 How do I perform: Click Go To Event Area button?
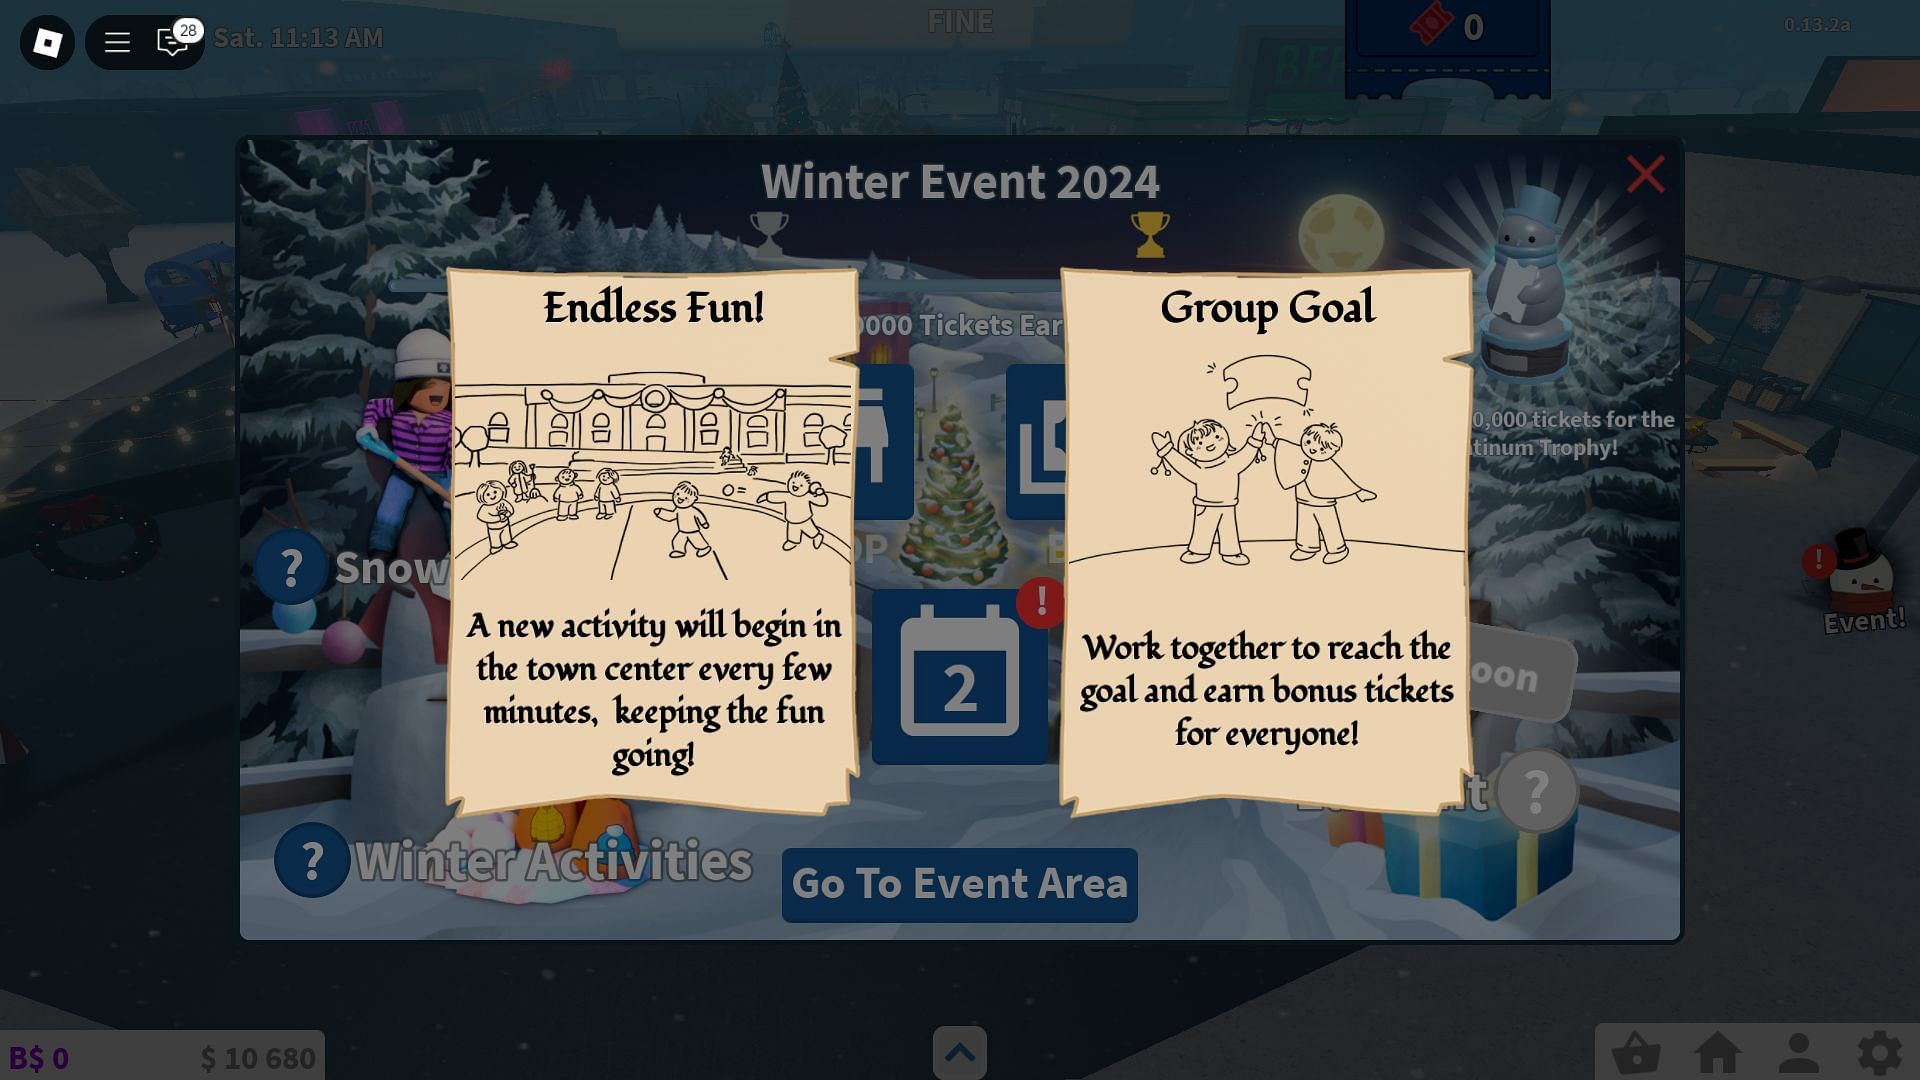click(960, 881)
